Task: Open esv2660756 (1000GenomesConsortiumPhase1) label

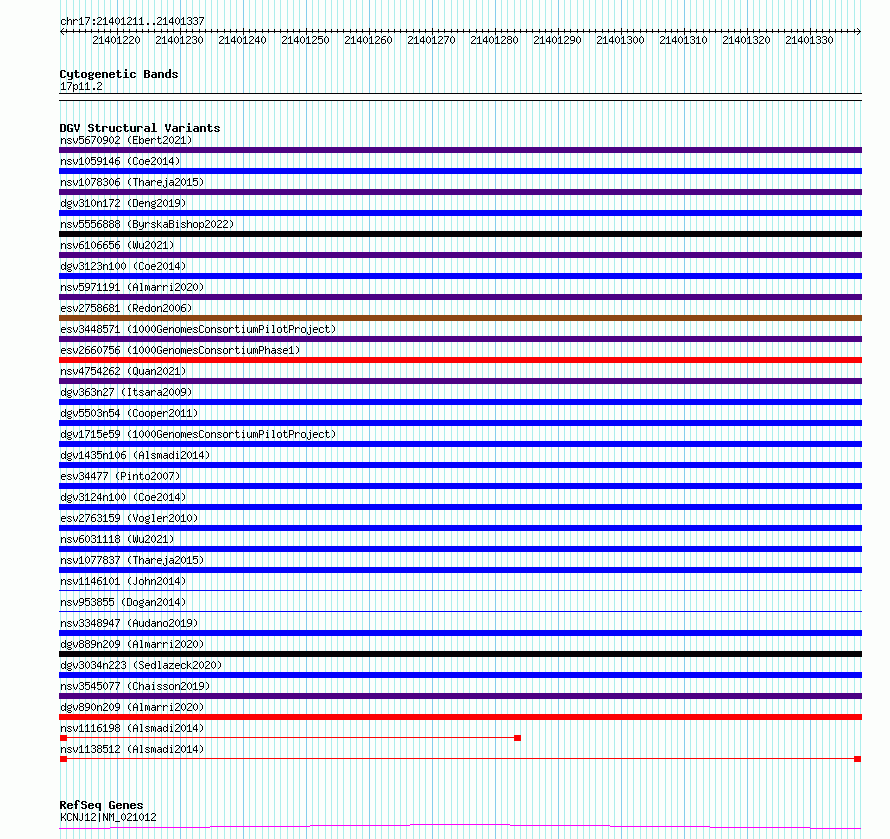Action: point(180,350)
